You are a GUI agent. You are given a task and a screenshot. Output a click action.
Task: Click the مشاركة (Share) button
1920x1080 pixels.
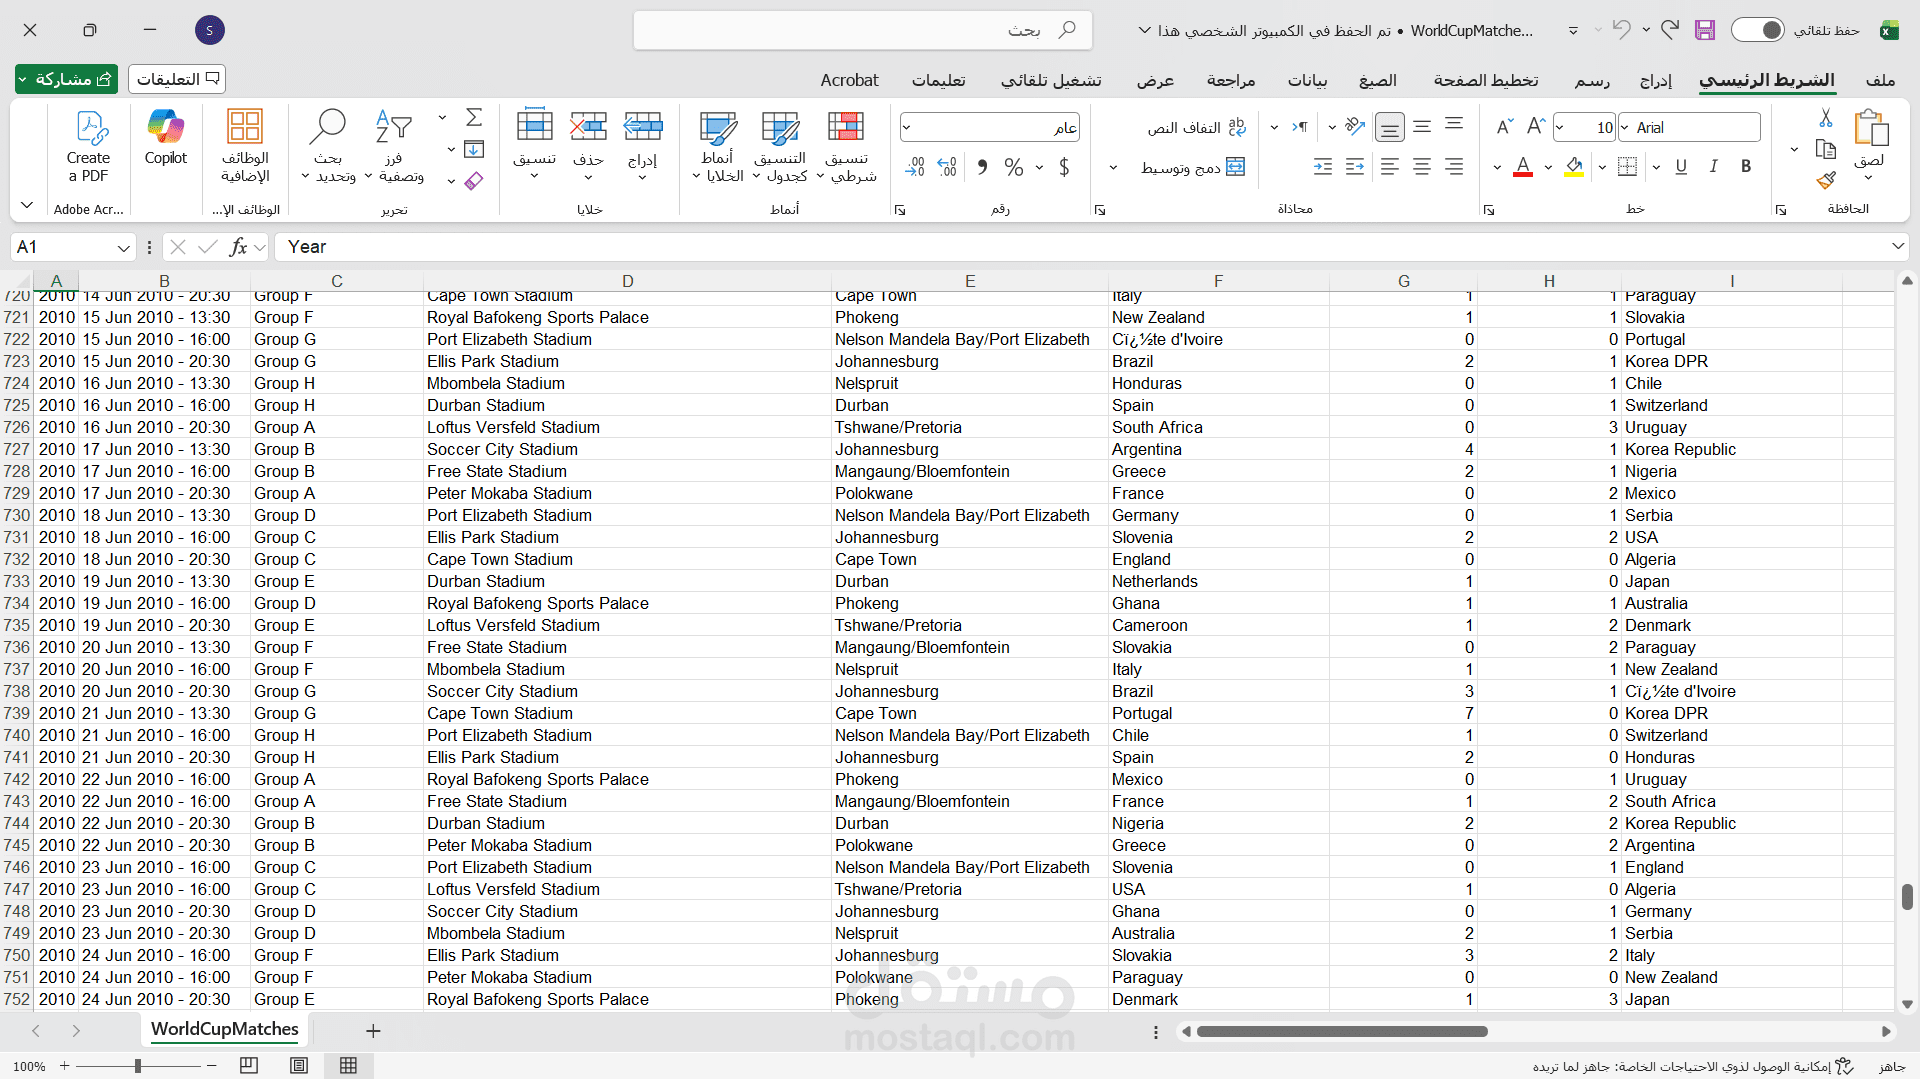66,79
